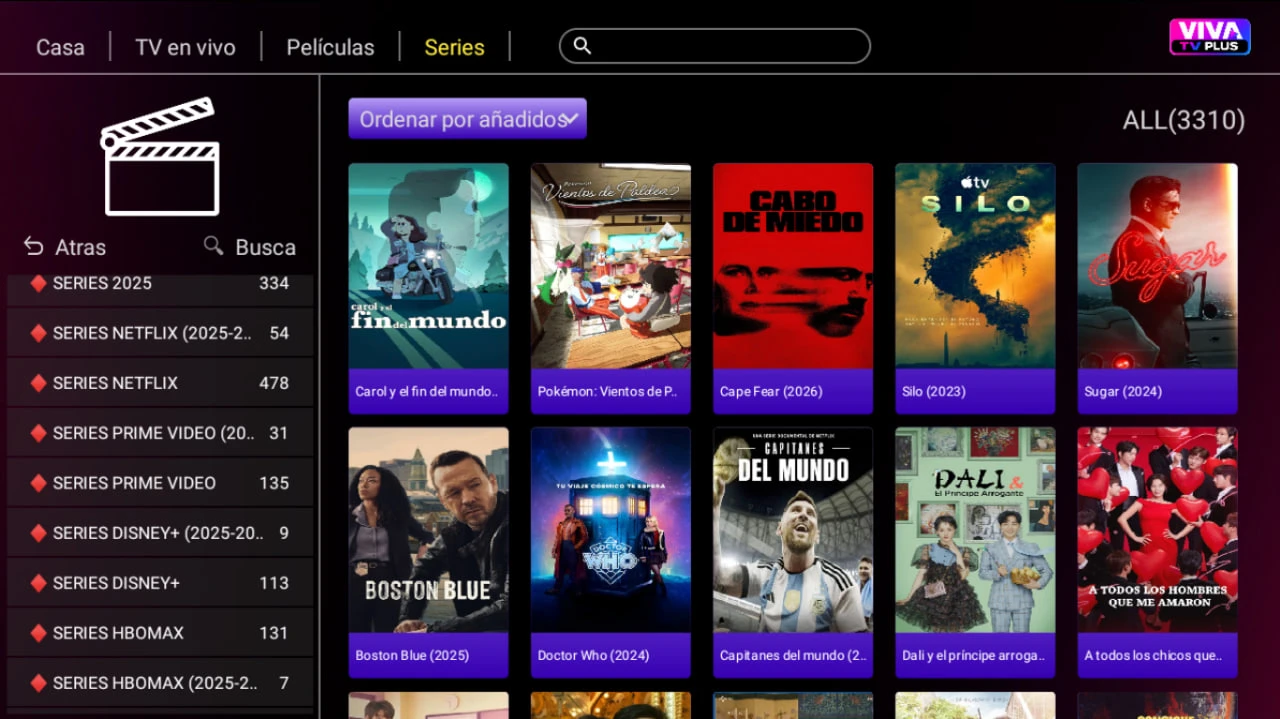Screen dimensions: 1280x719
Task: Click the Viva TV Plus logo
Action: tap(1209, 37)
